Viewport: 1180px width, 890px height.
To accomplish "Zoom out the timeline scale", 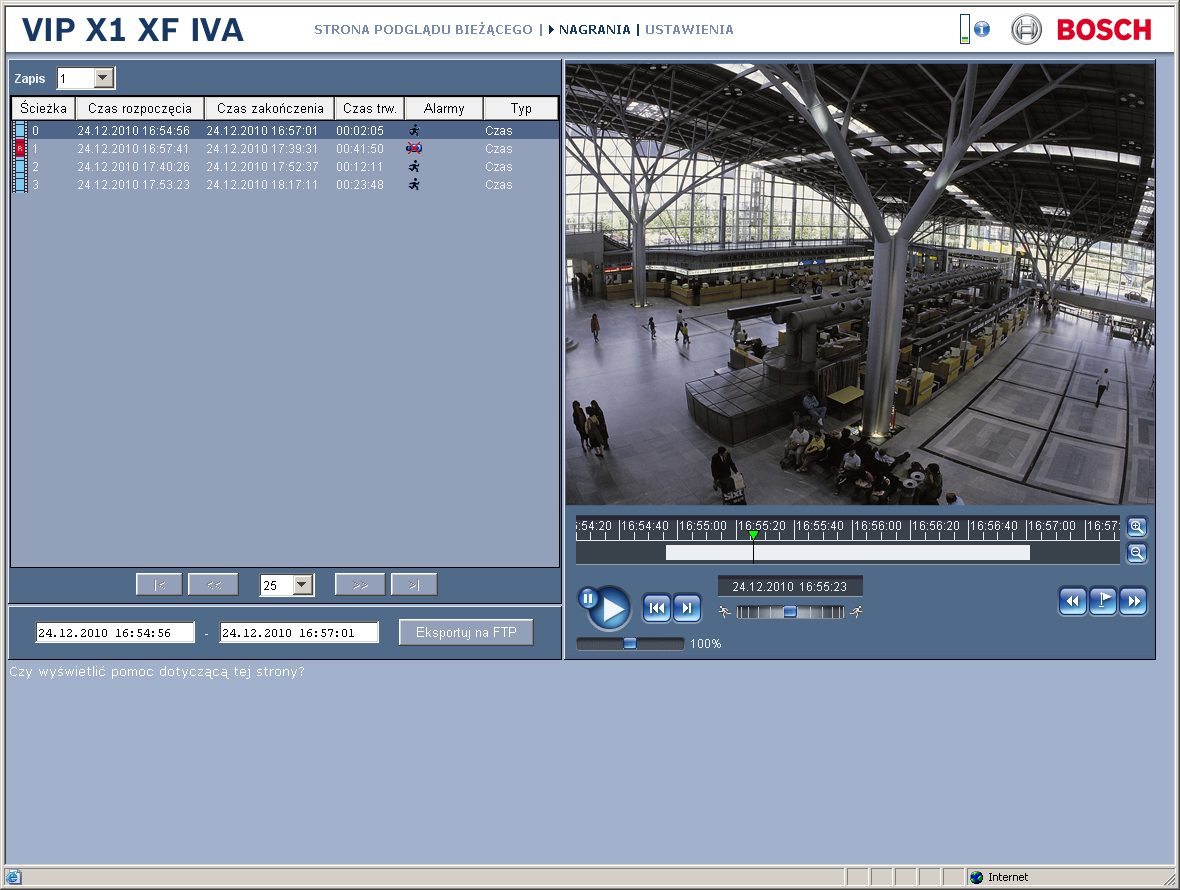I will pyautogui.click(x=1136, y=554).
